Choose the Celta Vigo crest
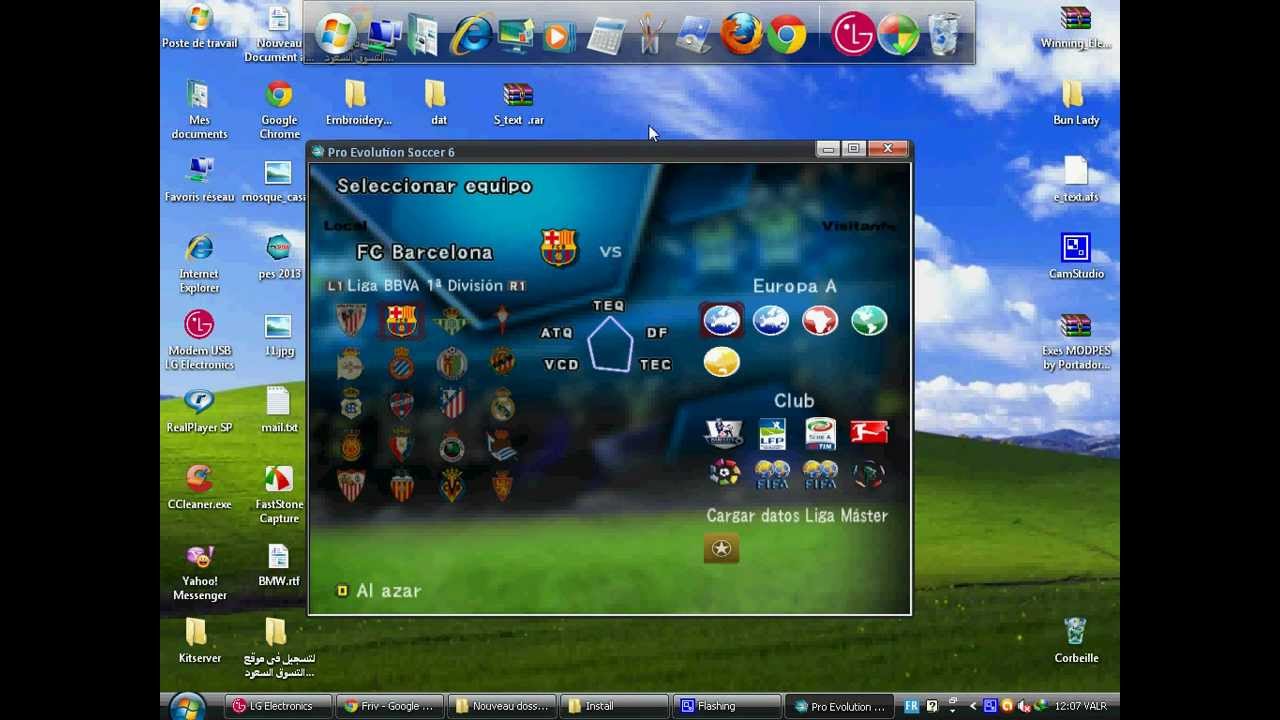 502,320
